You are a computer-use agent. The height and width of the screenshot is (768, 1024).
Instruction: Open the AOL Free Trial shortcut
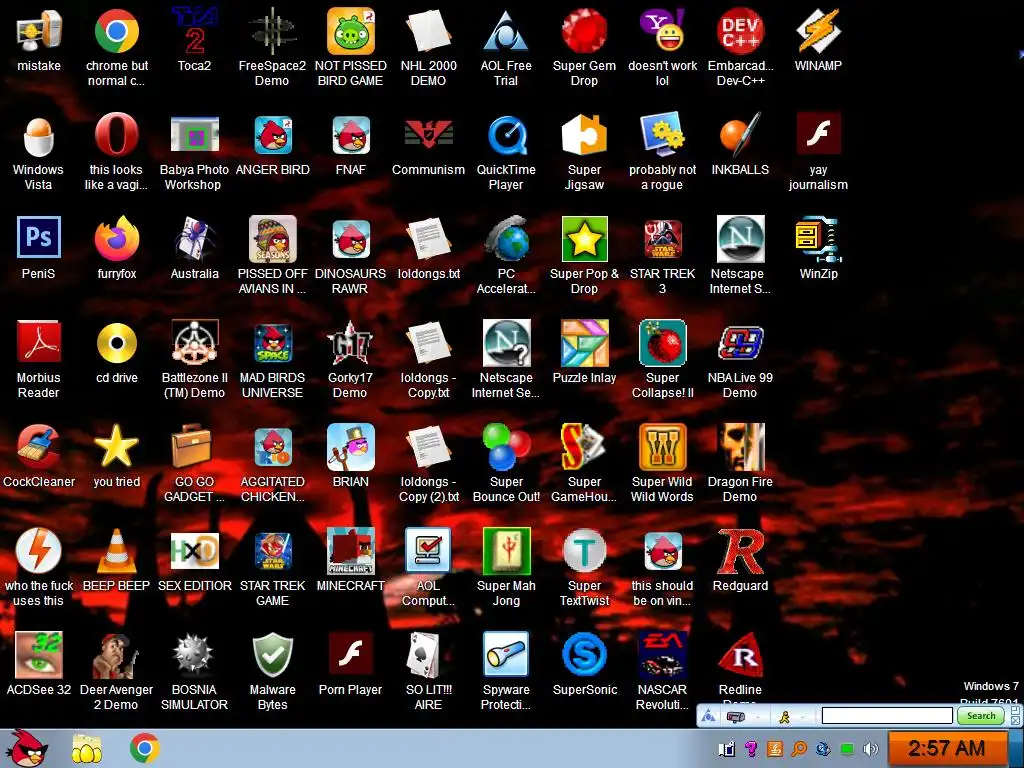[505, 31]
